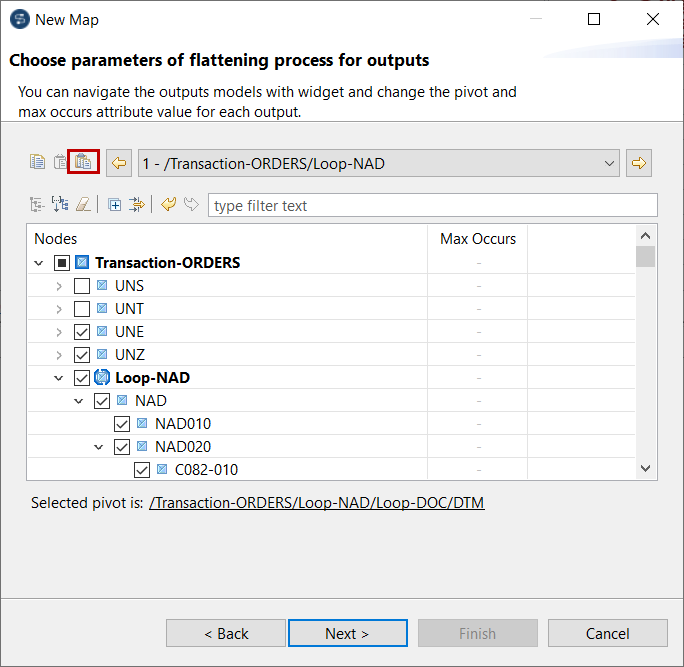684x667 pixels.
Task: Collapse the Loop-NAD tree node
Action: coord(59,378)
